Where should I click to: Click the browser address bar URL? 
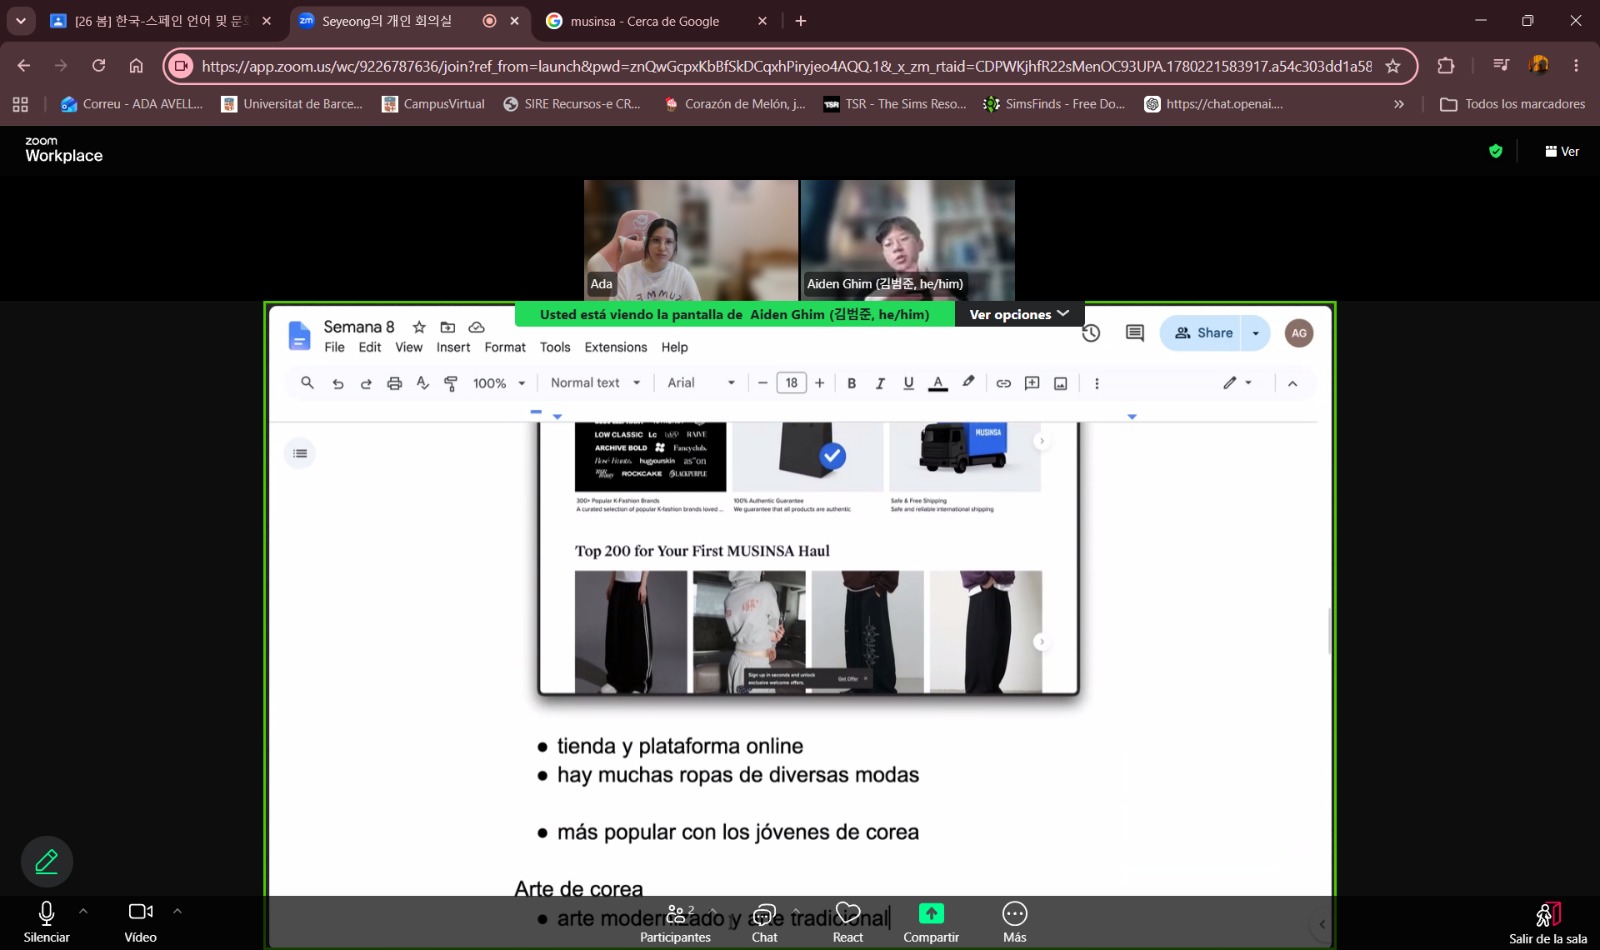click(x=786, y=66)
